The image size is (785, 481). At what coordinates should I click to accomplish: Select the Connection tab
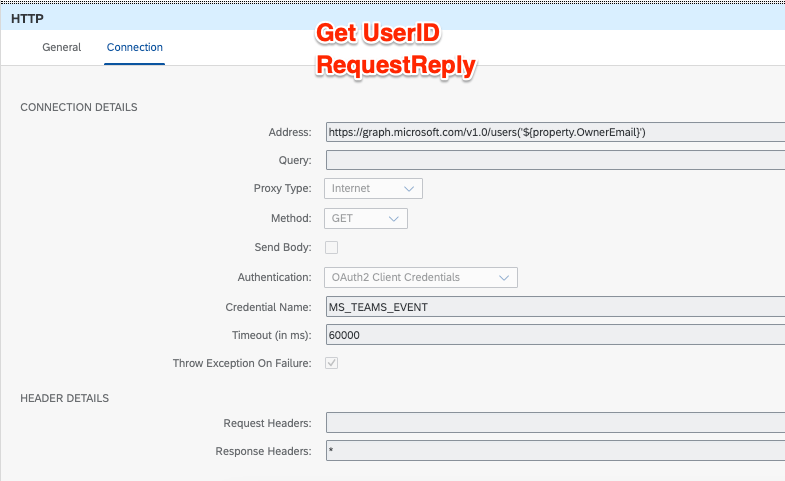[135, 47]
